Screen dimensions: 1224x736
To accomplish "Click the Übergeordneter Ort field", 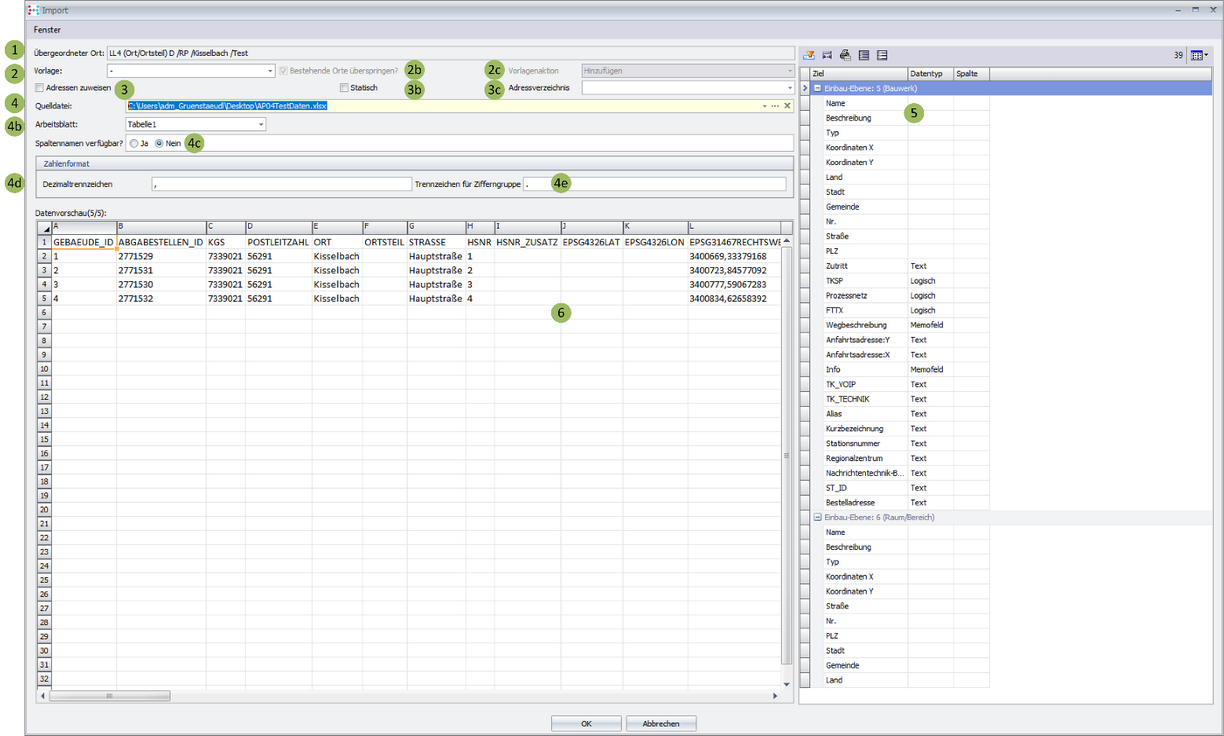I will coord(450,52).
